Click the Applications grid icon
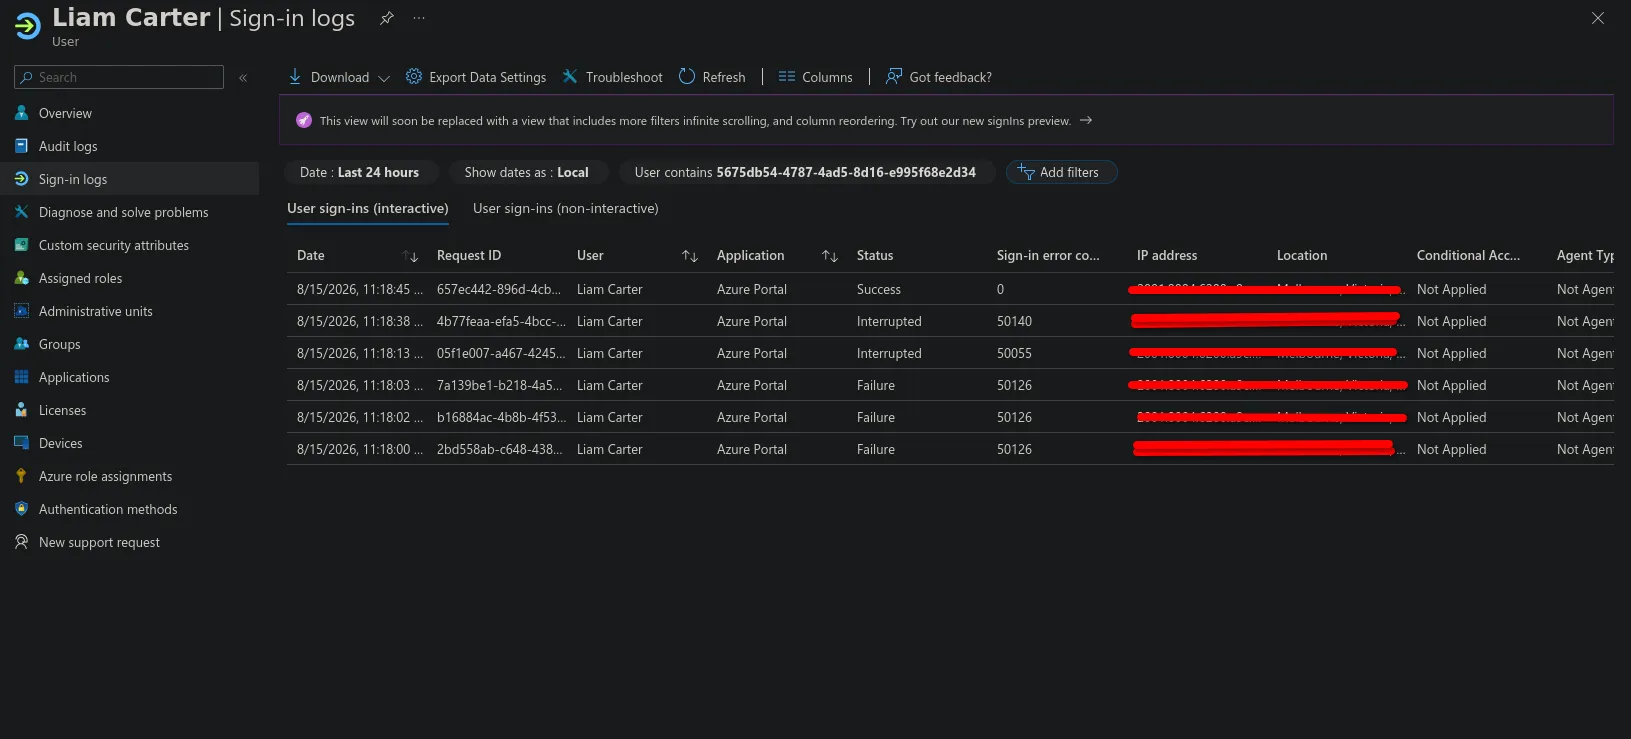 click(21, 377)
